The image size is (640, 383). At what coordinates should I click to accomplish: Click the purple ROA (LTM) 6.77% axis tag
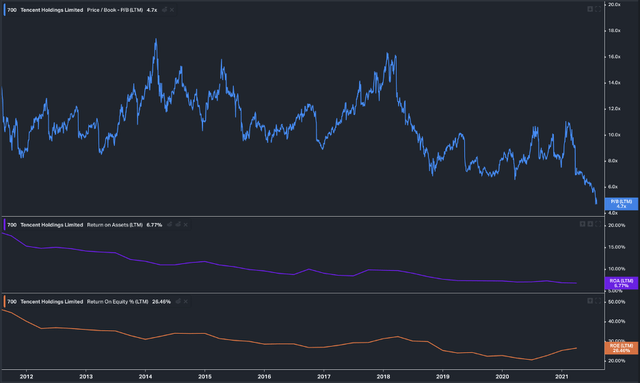621,283
